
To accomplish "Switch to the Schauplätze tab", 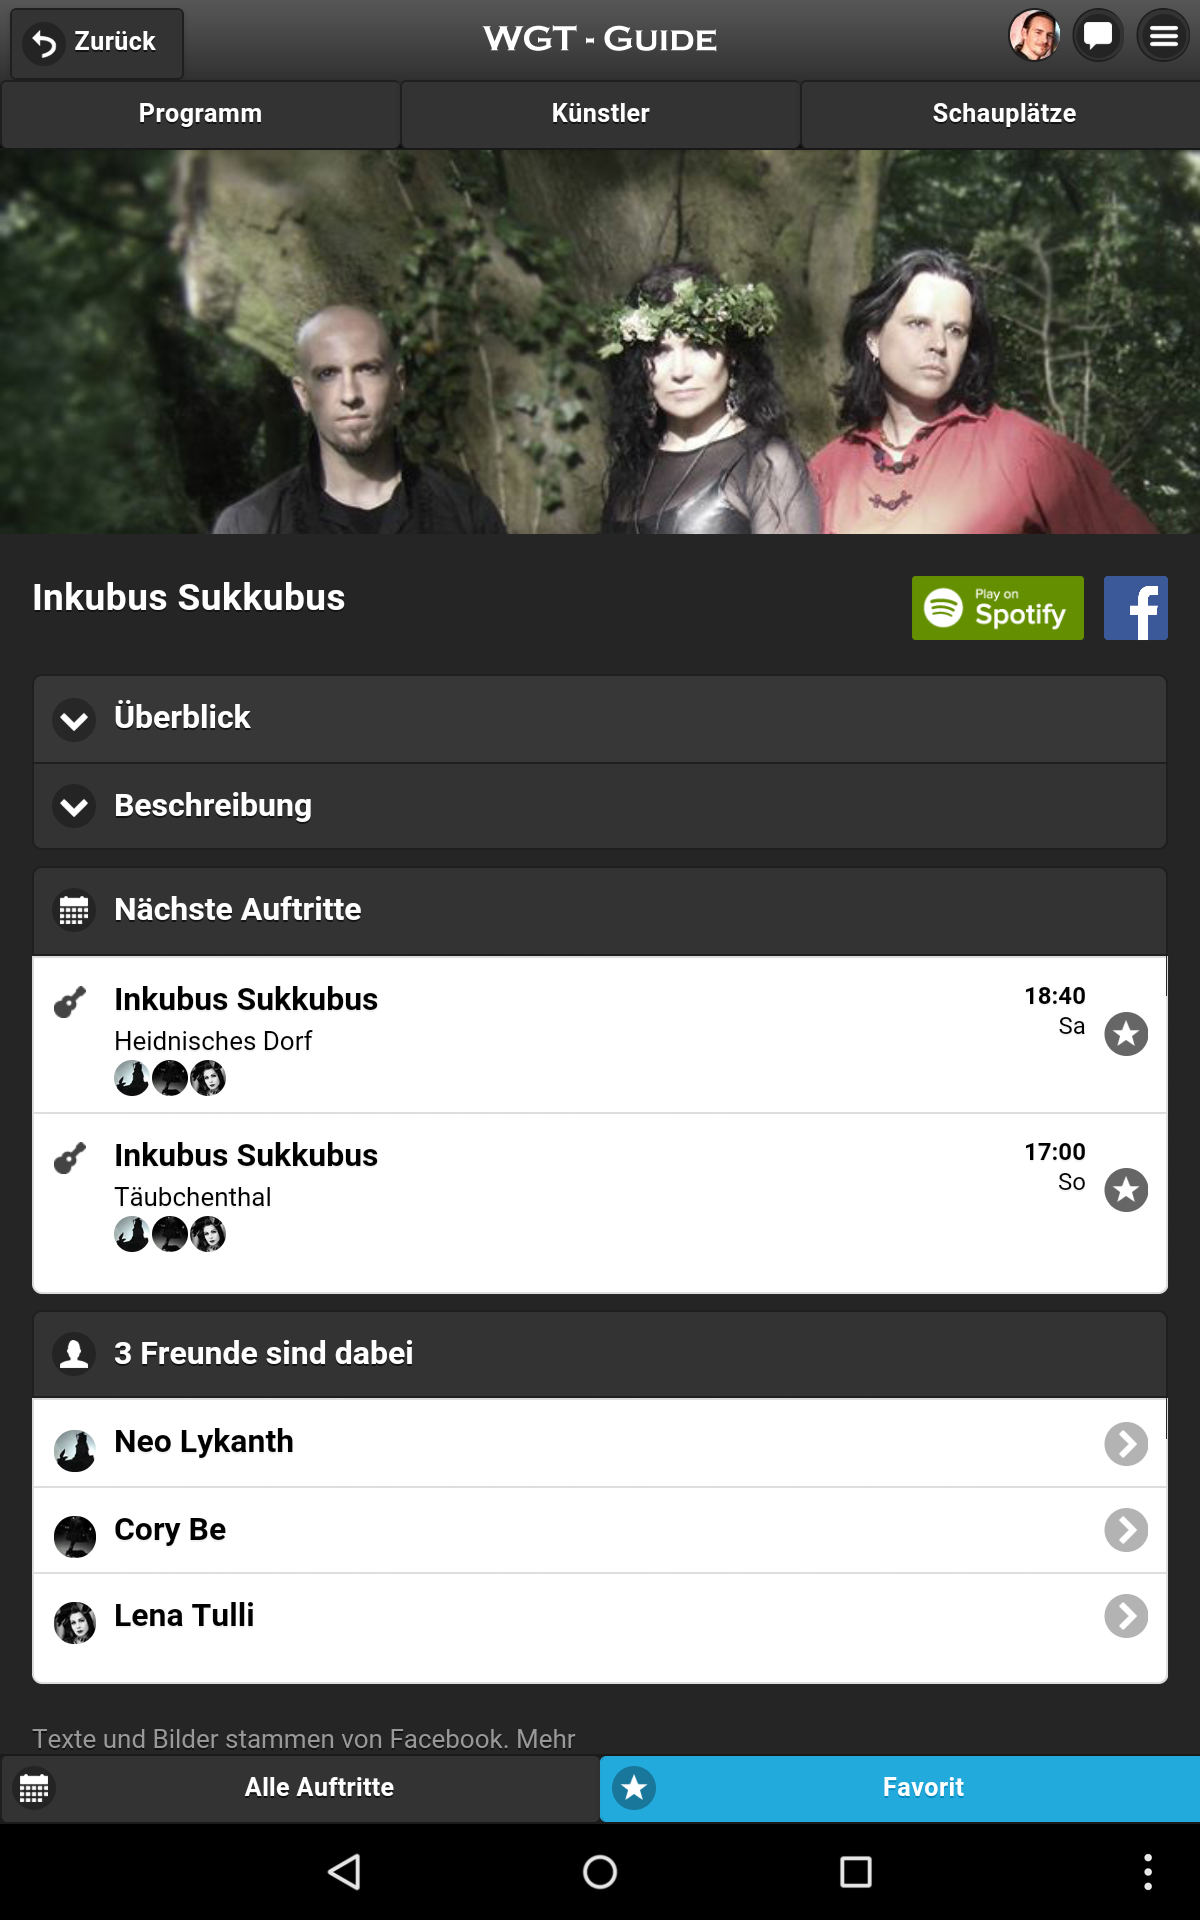I will [x=1003, y=114].
